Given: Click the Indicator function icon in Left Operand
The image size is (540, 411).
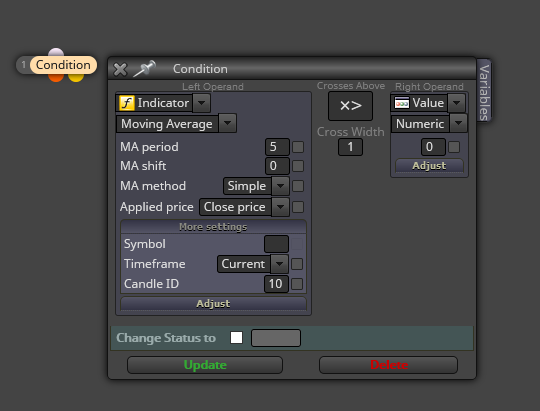Looking at the screenshot, I should [x=126, y=103].
